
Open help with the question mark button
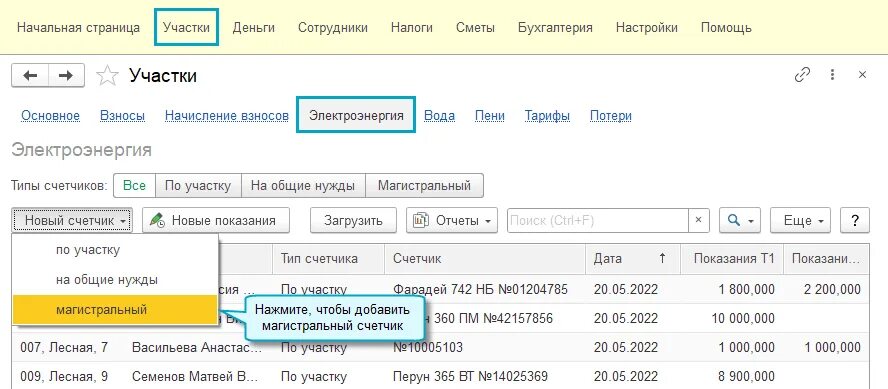855,220
